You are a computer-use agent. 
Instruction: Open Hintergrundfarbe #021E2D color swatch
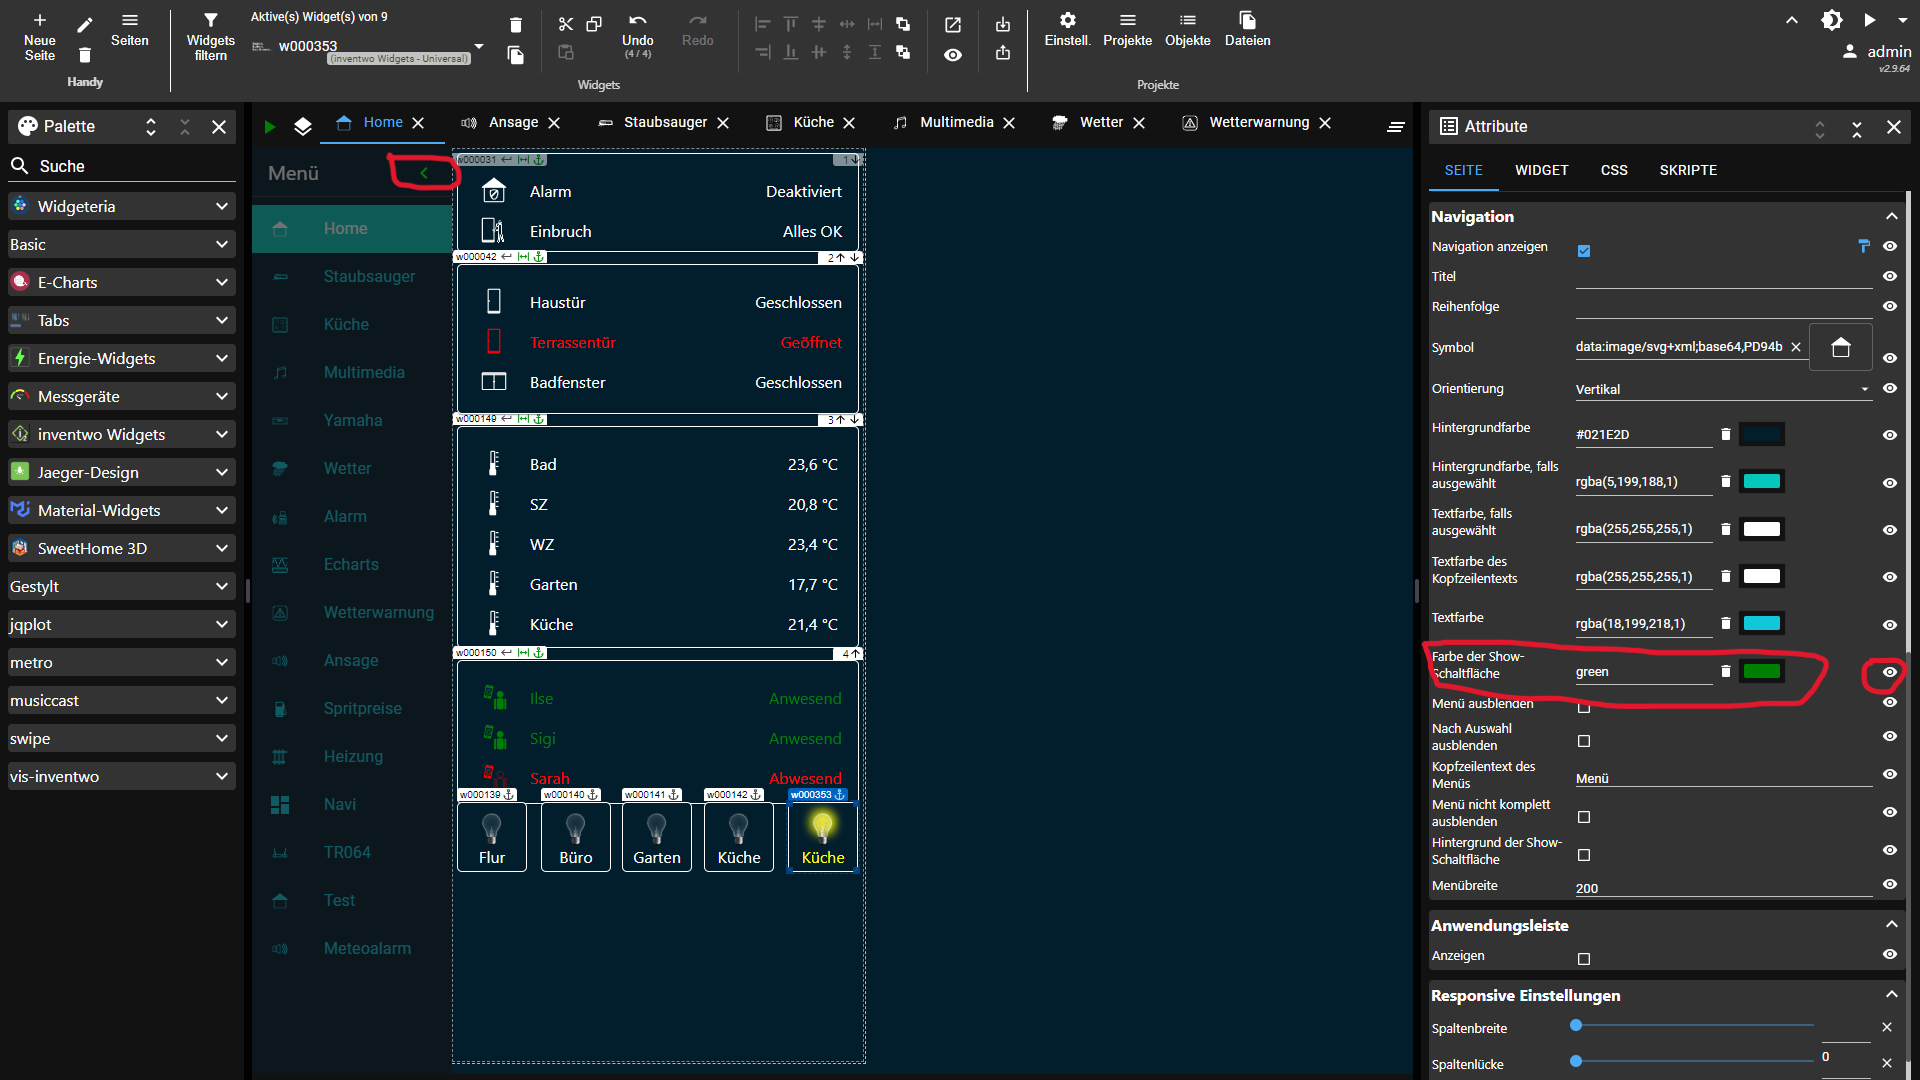1762,434
